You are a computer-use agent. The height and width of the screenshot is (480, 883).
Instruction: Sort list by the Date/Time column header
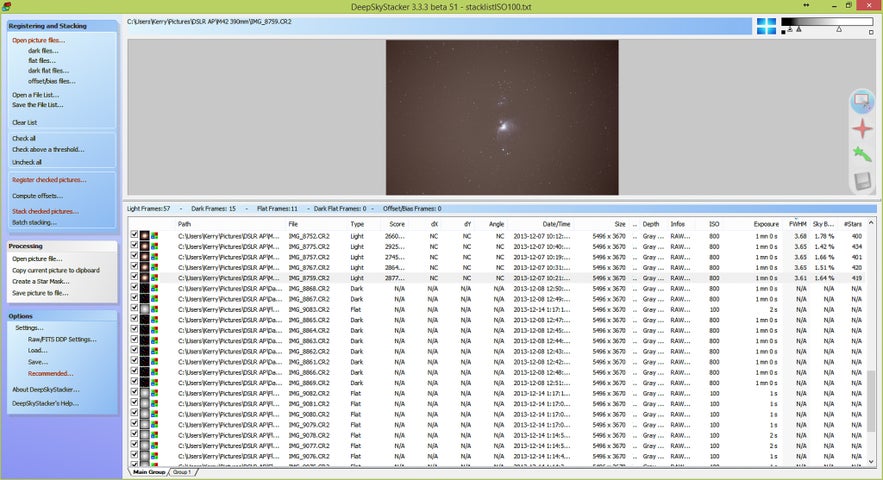[x=556, y=224]
